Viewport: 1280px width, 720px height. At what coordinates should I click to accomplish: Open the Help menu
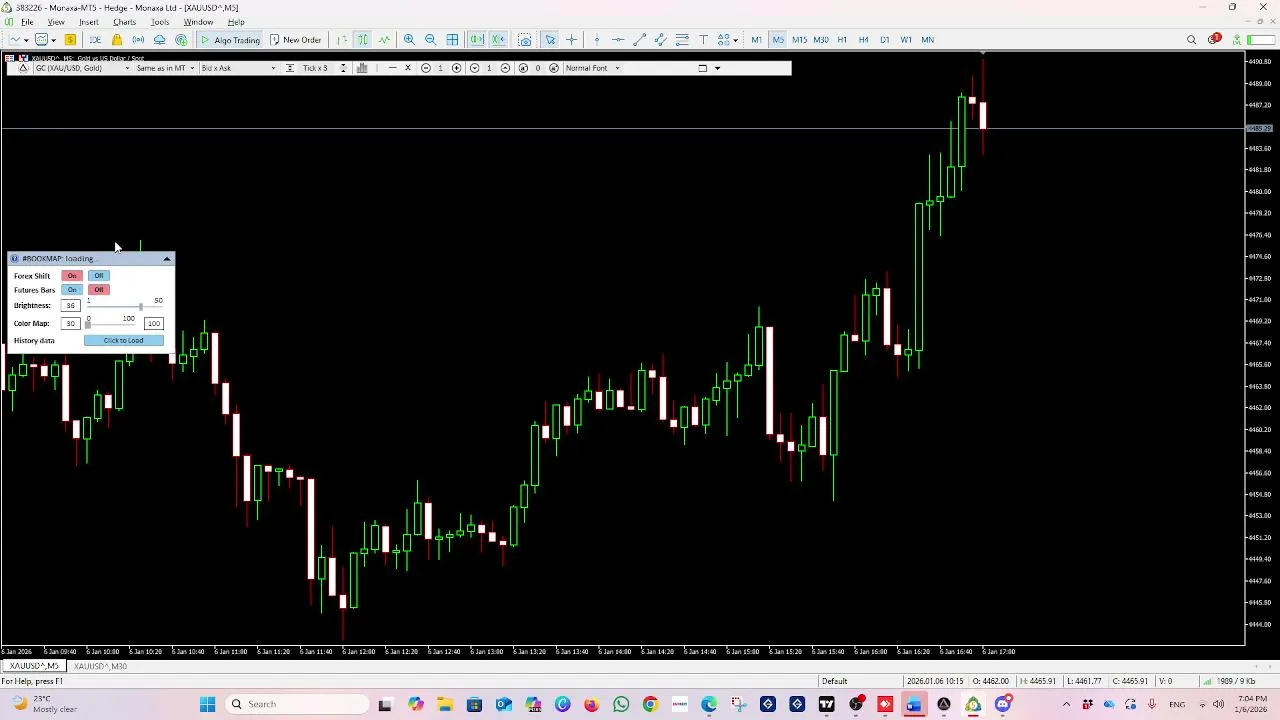[236, 22]
